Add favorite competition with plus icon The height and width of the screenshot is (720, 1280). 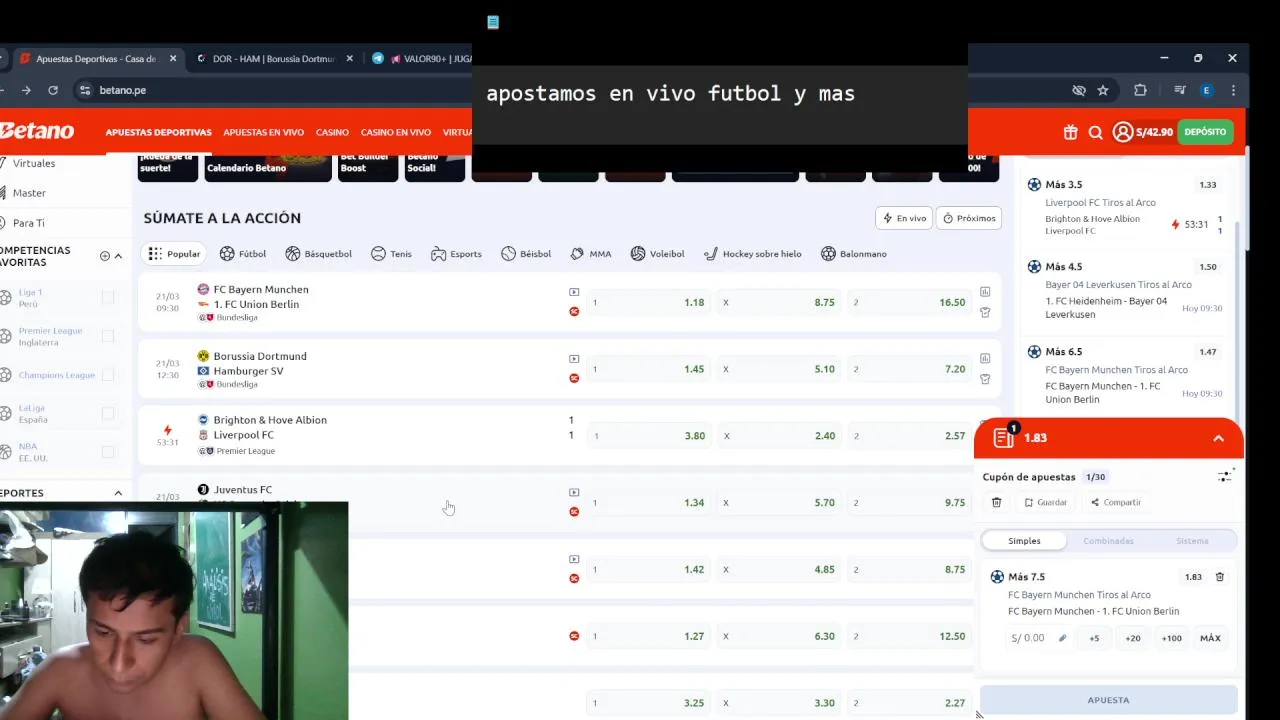pyautogui.click(x=105, y=256)
